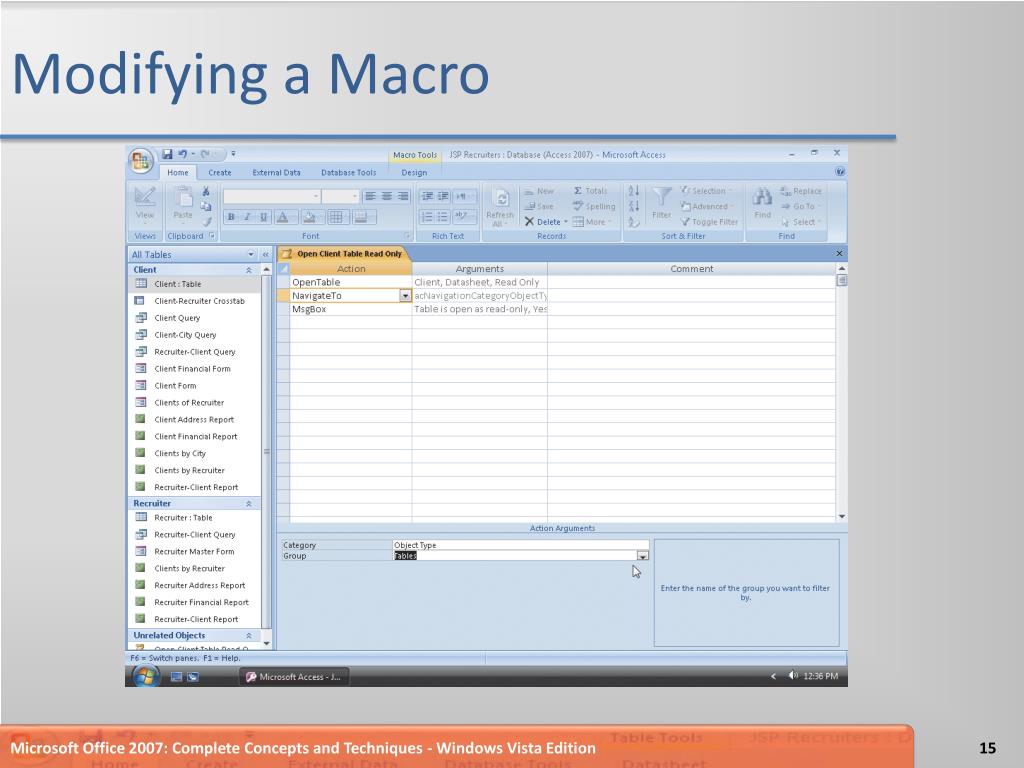Open the NavigateTo action dropdown arrow
This screenshot has width=1024, height=768.
pyautogui.click(x=405, y=296)
